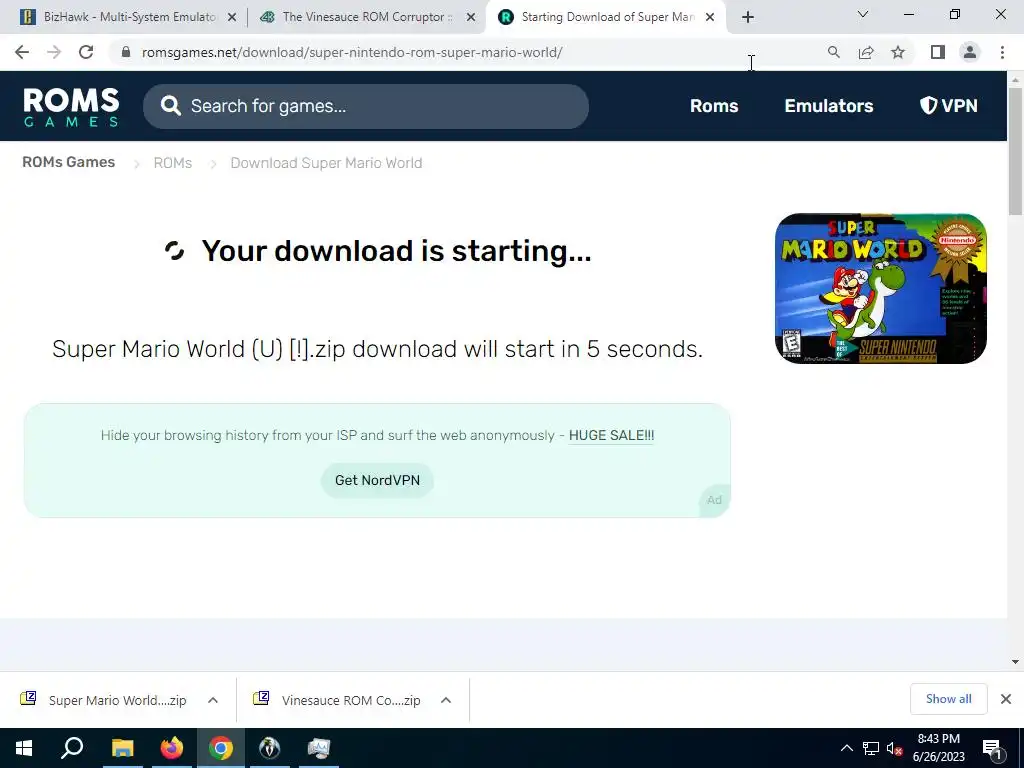Click the page vertical scrollbar thumb

1015,150
